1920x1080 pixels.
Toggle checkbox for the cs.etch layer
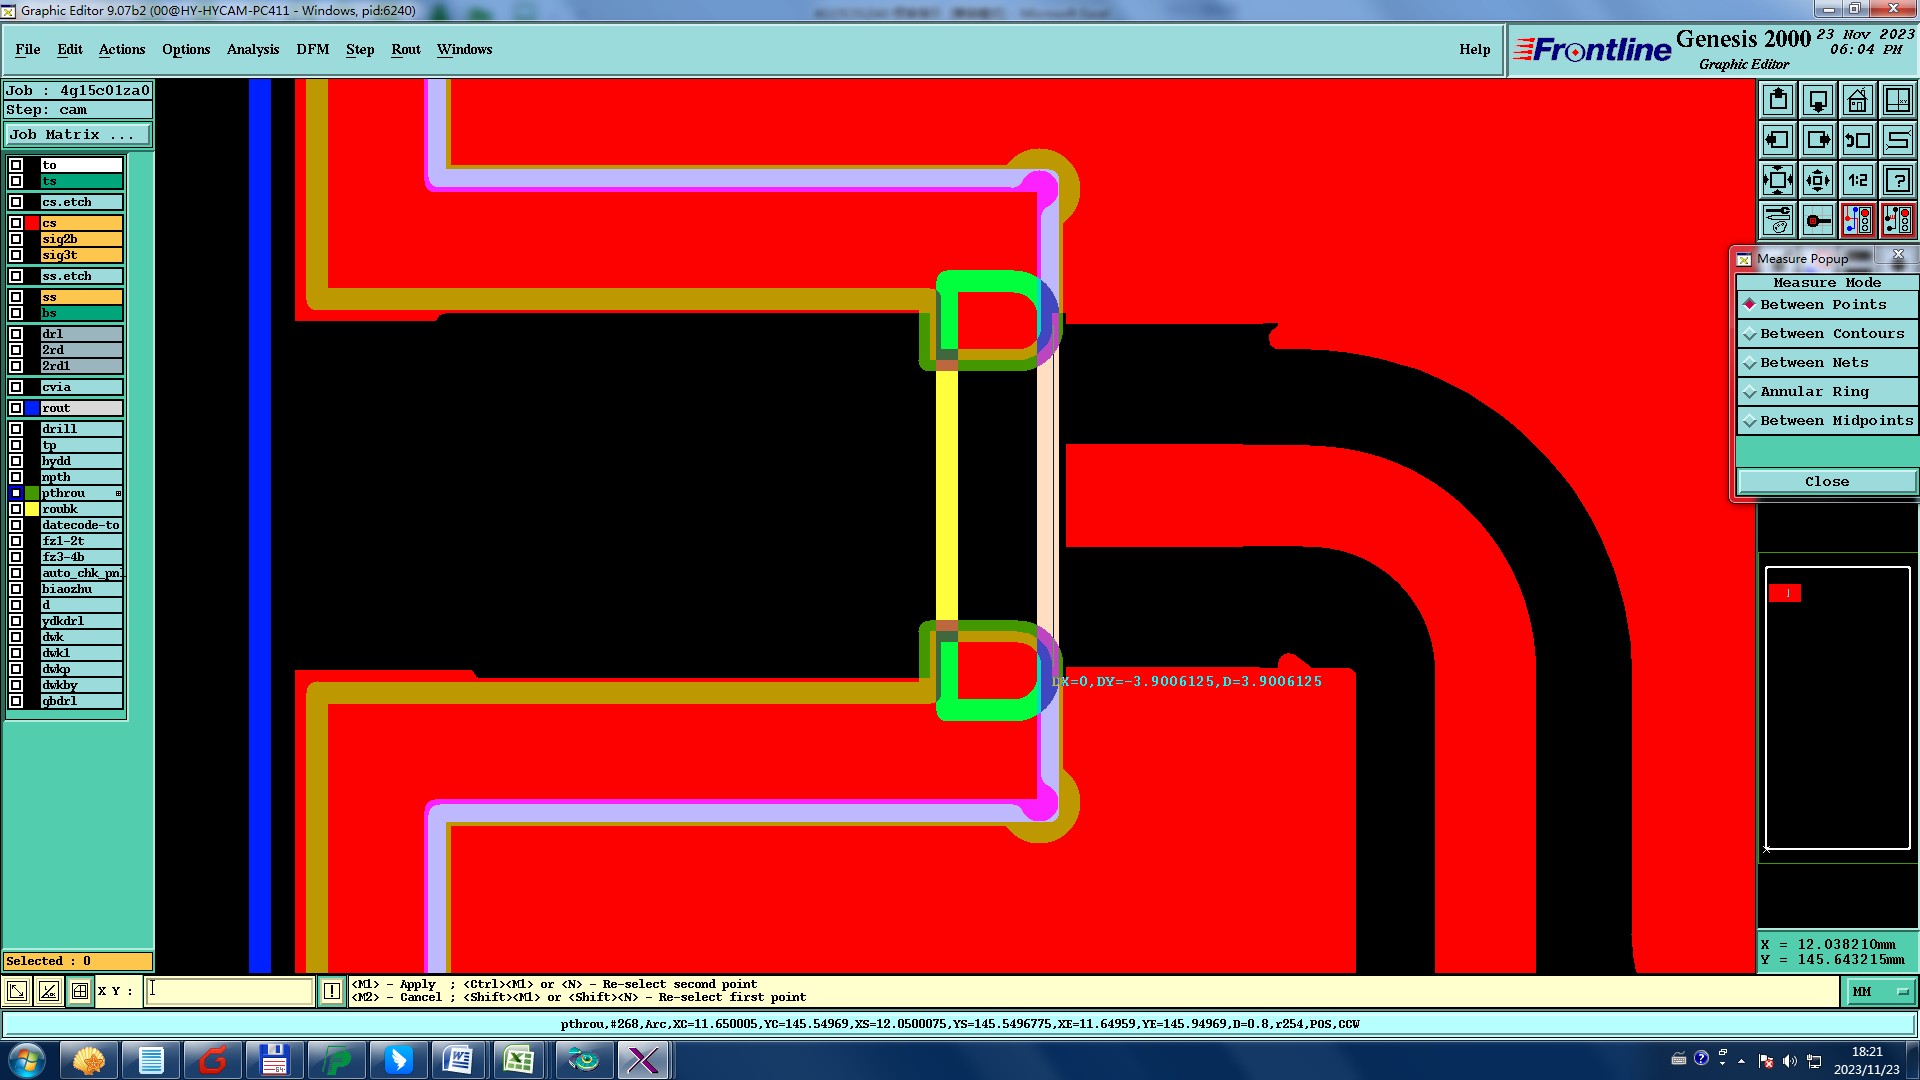[x=16, y=202]
